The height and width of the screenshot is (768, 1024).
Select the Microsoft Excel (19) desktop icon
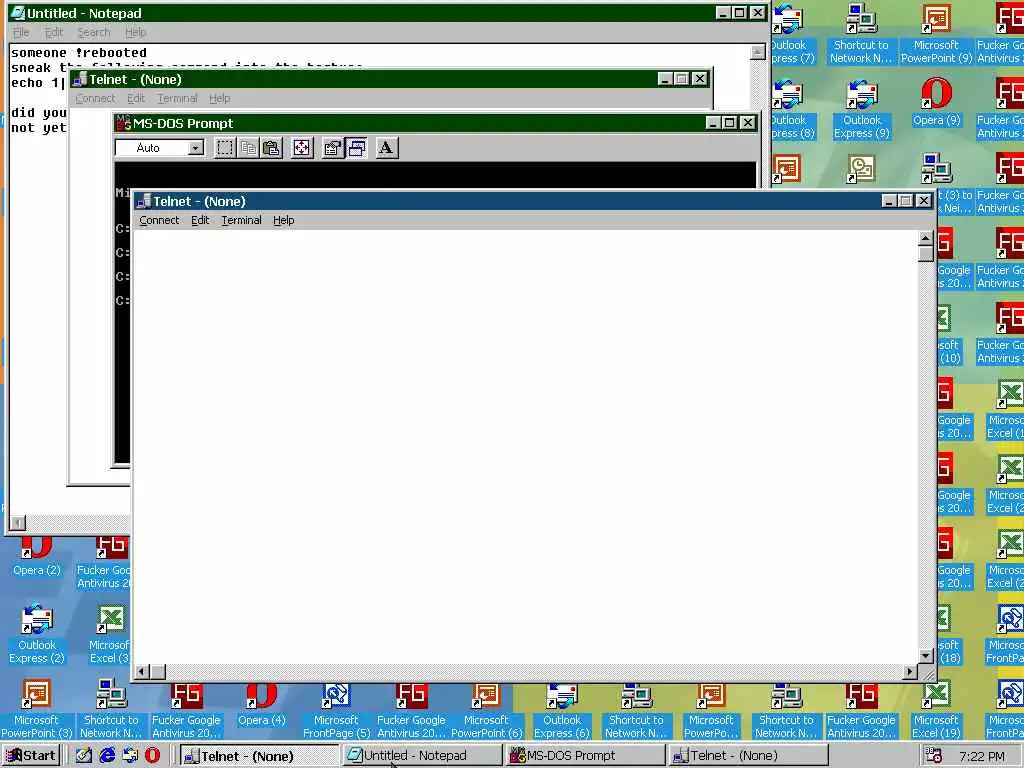click(x=936, y=711)
